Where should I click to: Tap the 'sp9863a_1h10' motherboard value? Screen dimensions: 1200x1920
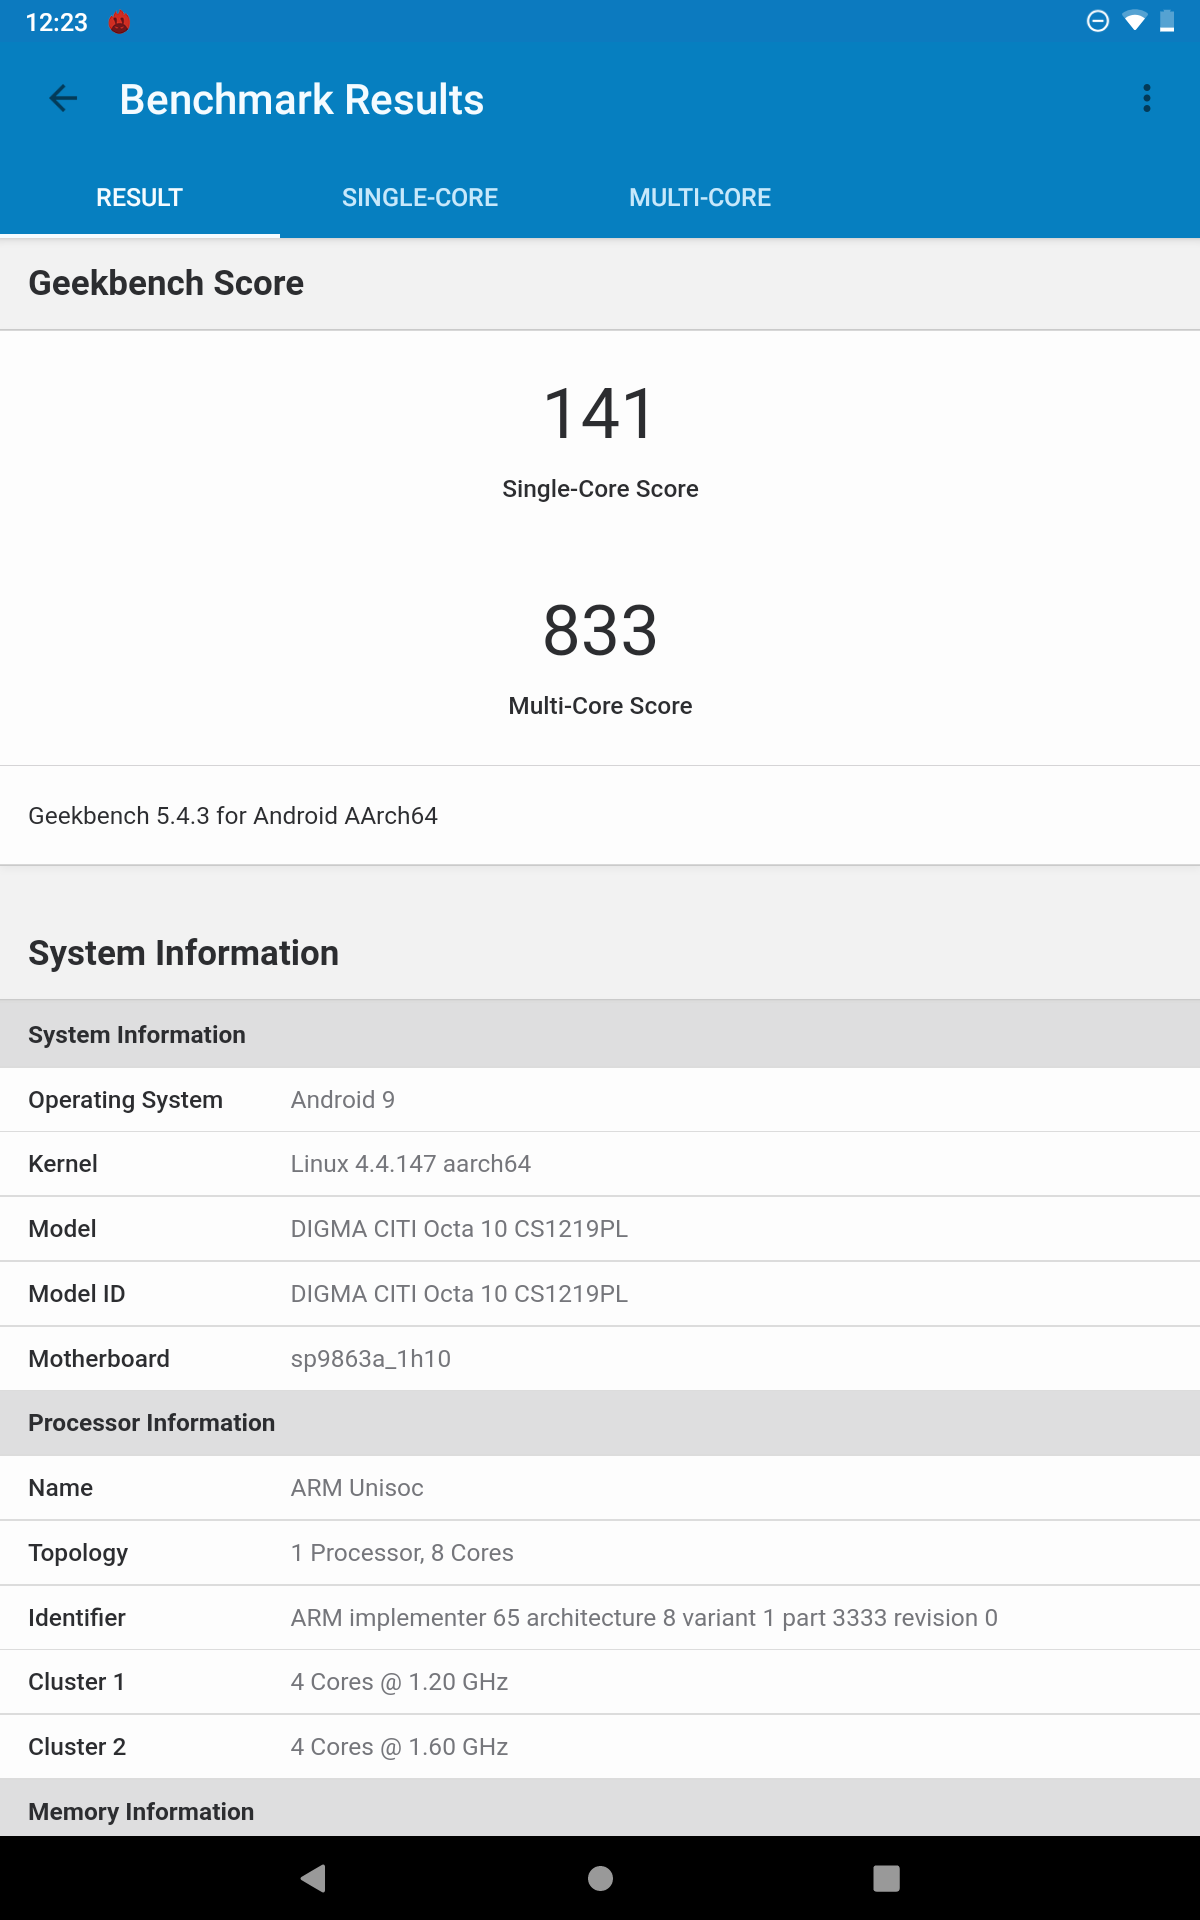[371, 1359]
